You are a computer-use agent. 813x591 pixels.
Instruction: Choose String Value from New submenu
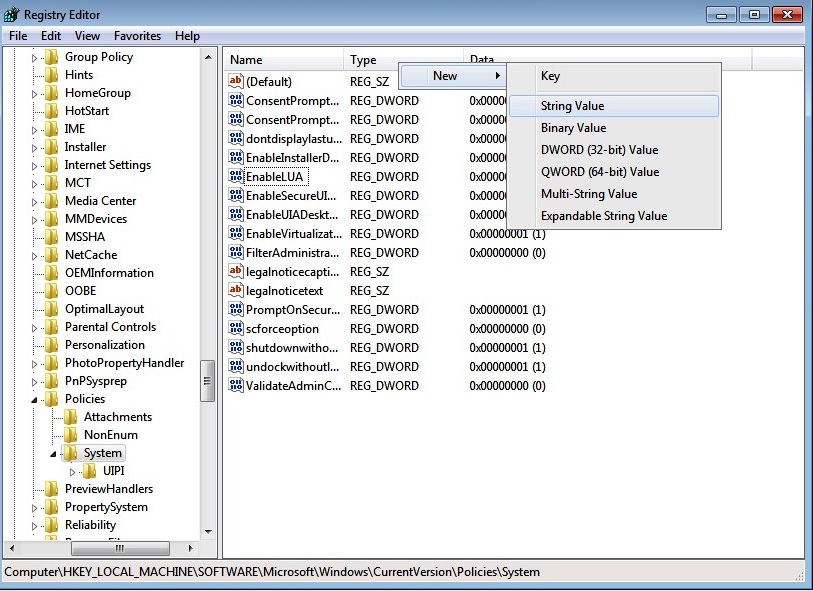pos(614,106)
